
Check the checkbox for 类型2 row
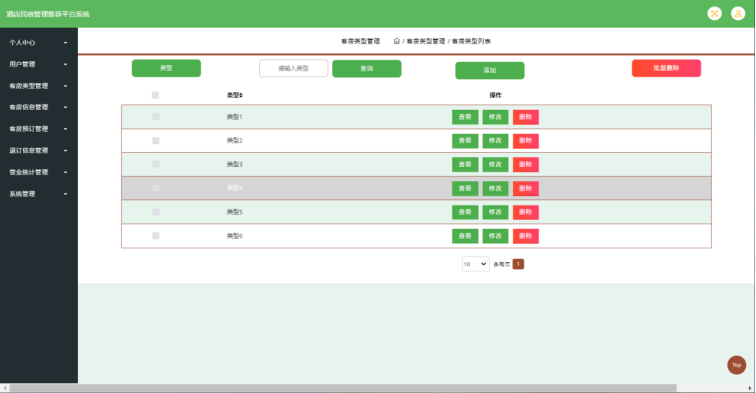point(156,141)
